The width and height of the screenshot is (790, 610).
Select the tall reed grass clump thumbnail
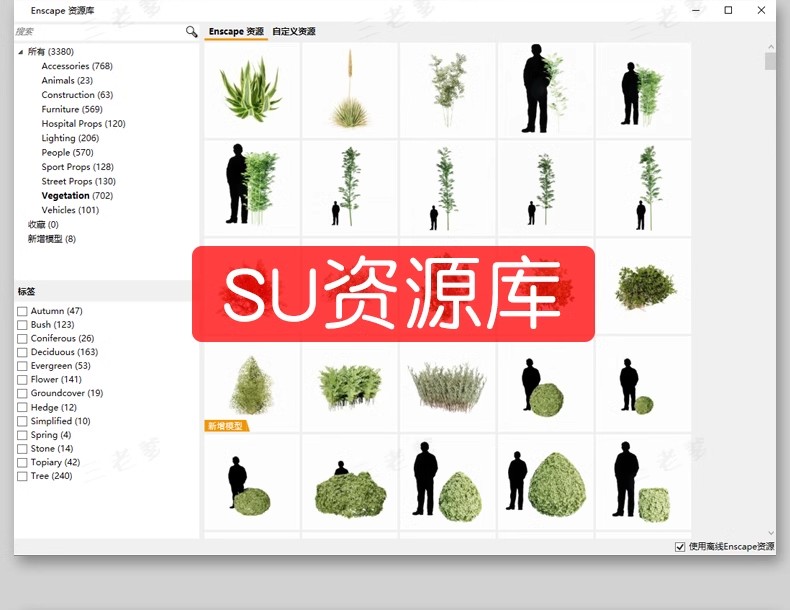click(447, 384)
